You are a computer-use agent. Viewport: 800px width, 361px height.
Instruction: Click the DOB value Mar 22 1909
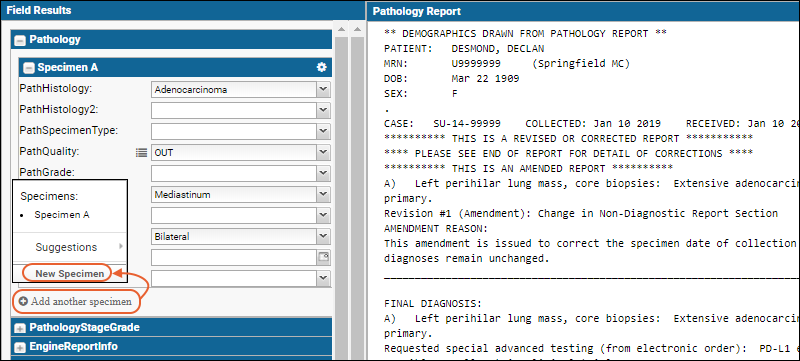pos(485,79)
